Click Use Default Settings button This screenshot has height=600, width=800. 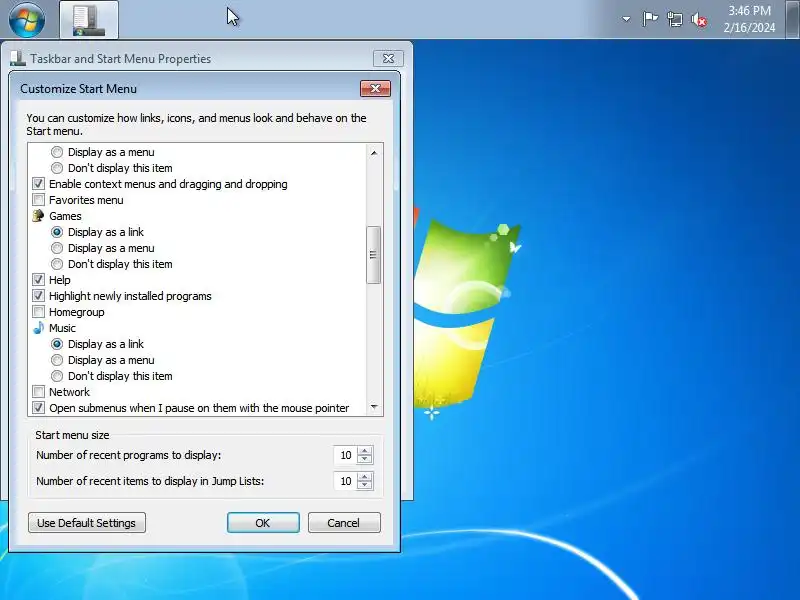click(87, 523)
